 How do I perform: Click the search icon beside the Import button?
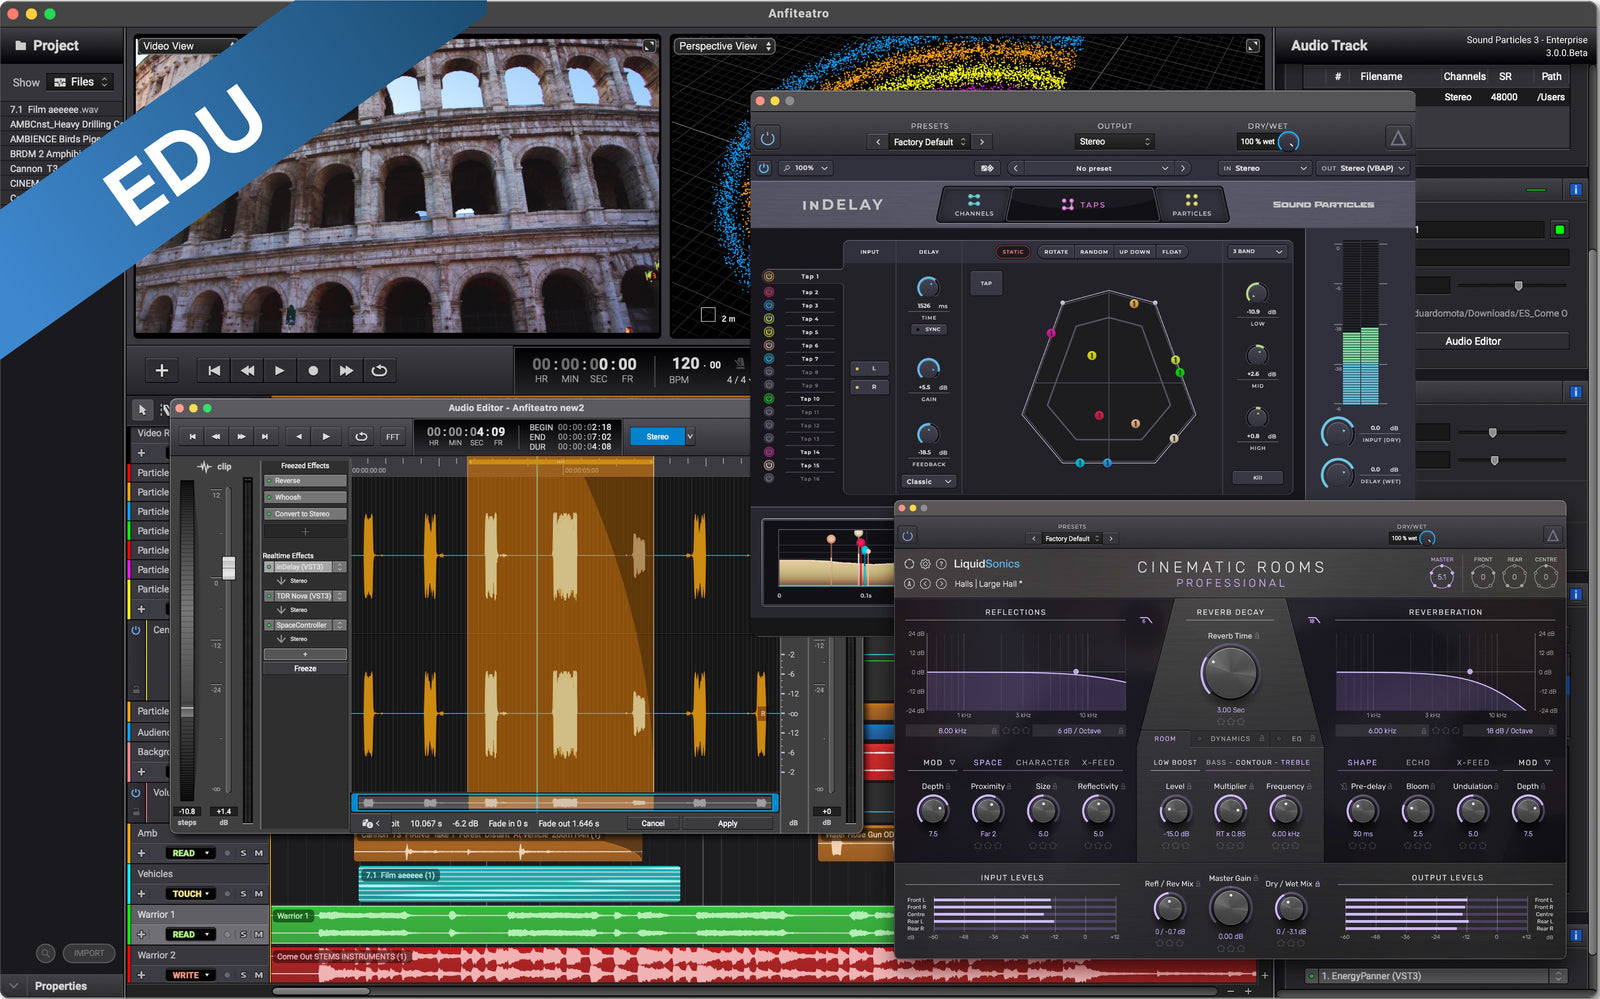pyautogui.click(x=45, y=953)
